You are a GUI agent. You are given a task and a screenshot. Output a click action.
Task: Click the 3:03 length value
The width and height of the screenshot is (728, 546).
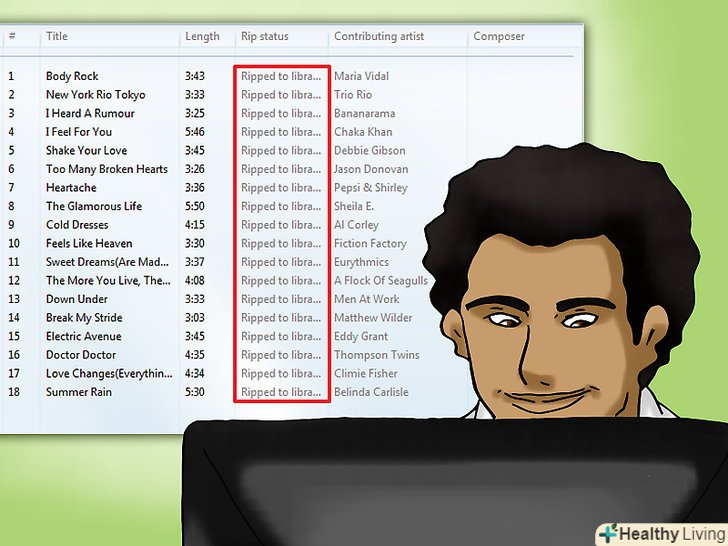pyautogui.click(x=195, y=318)
